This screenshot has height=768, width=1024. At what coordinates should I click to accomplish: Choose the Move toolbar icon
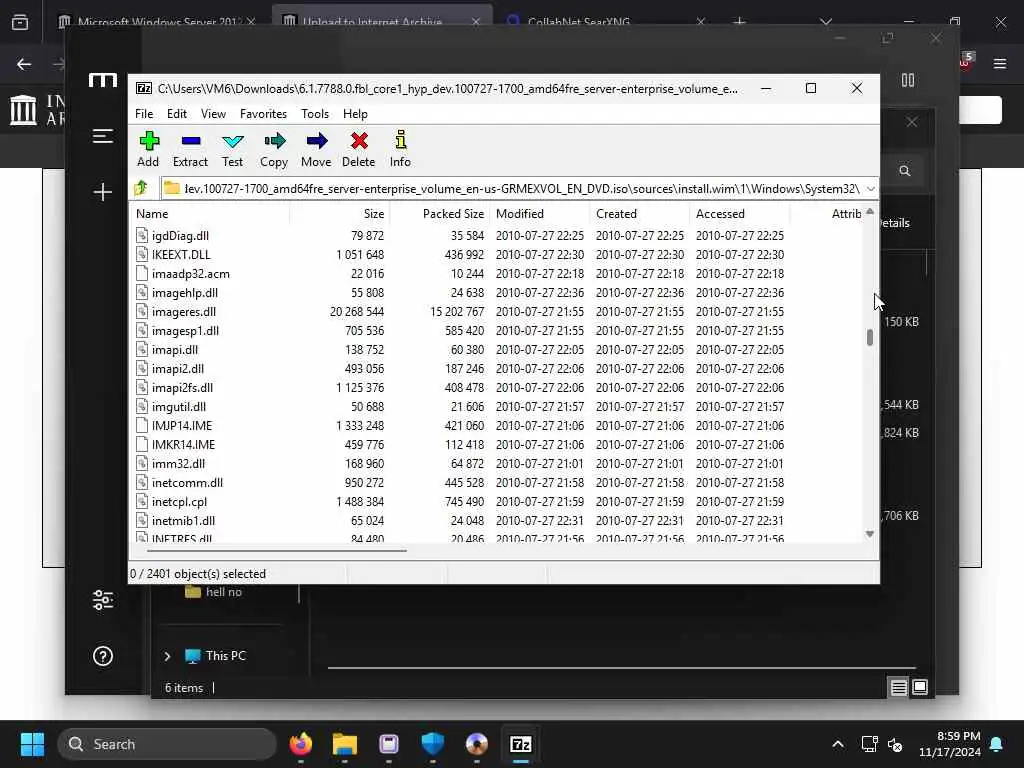pyautogui.click(x=316, y=149)
